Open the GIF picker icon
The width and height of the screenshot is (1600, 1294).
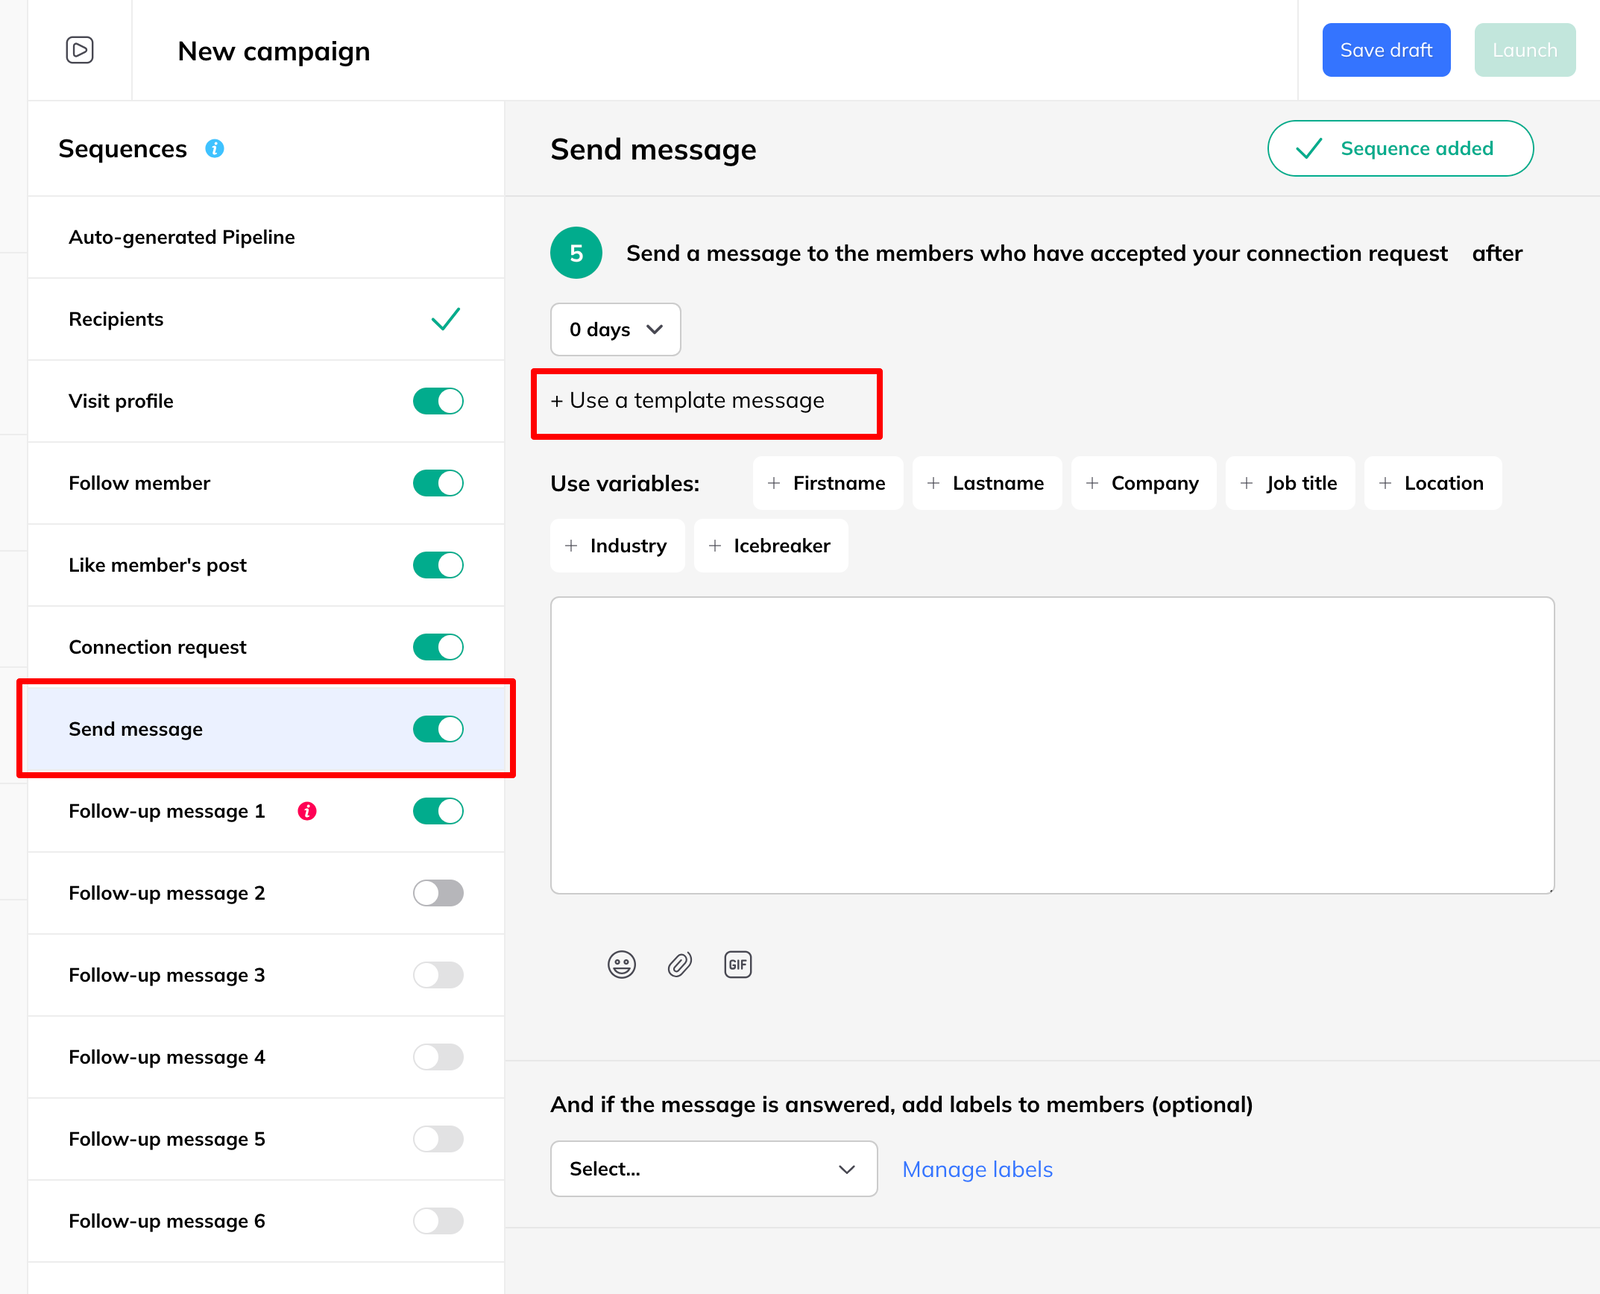[x=738, y=965]
